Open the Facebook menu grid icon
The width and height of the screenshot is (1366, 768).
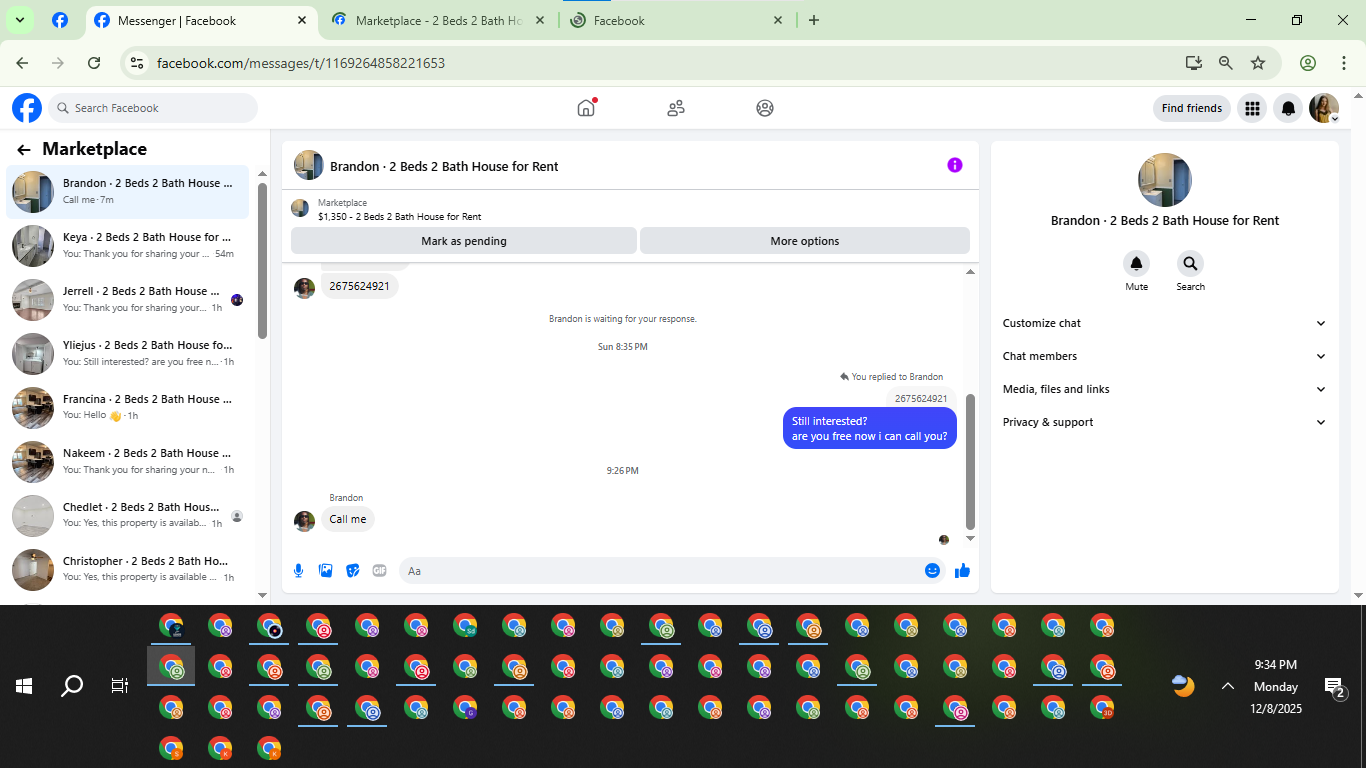coord(1252,108)
